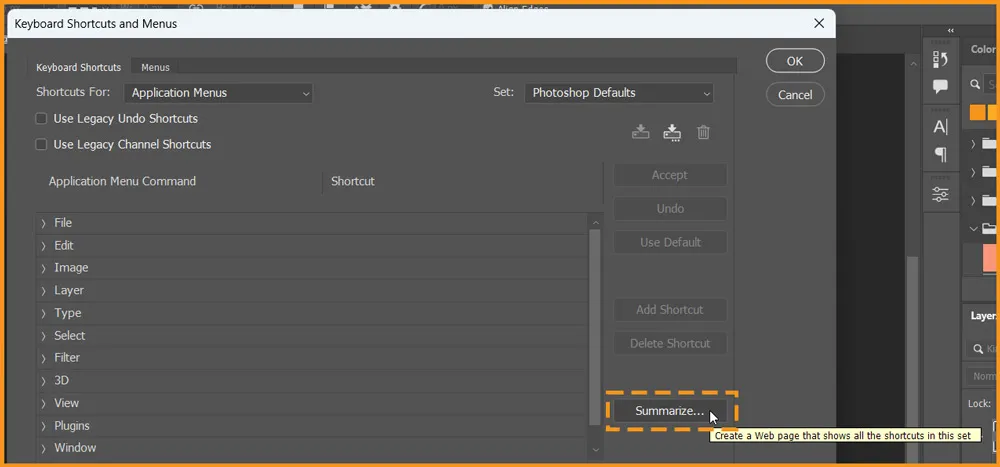This screenshot has height=467, width=1000.
Task: Open the Paragraph panel icon
Action: [940, 155]
